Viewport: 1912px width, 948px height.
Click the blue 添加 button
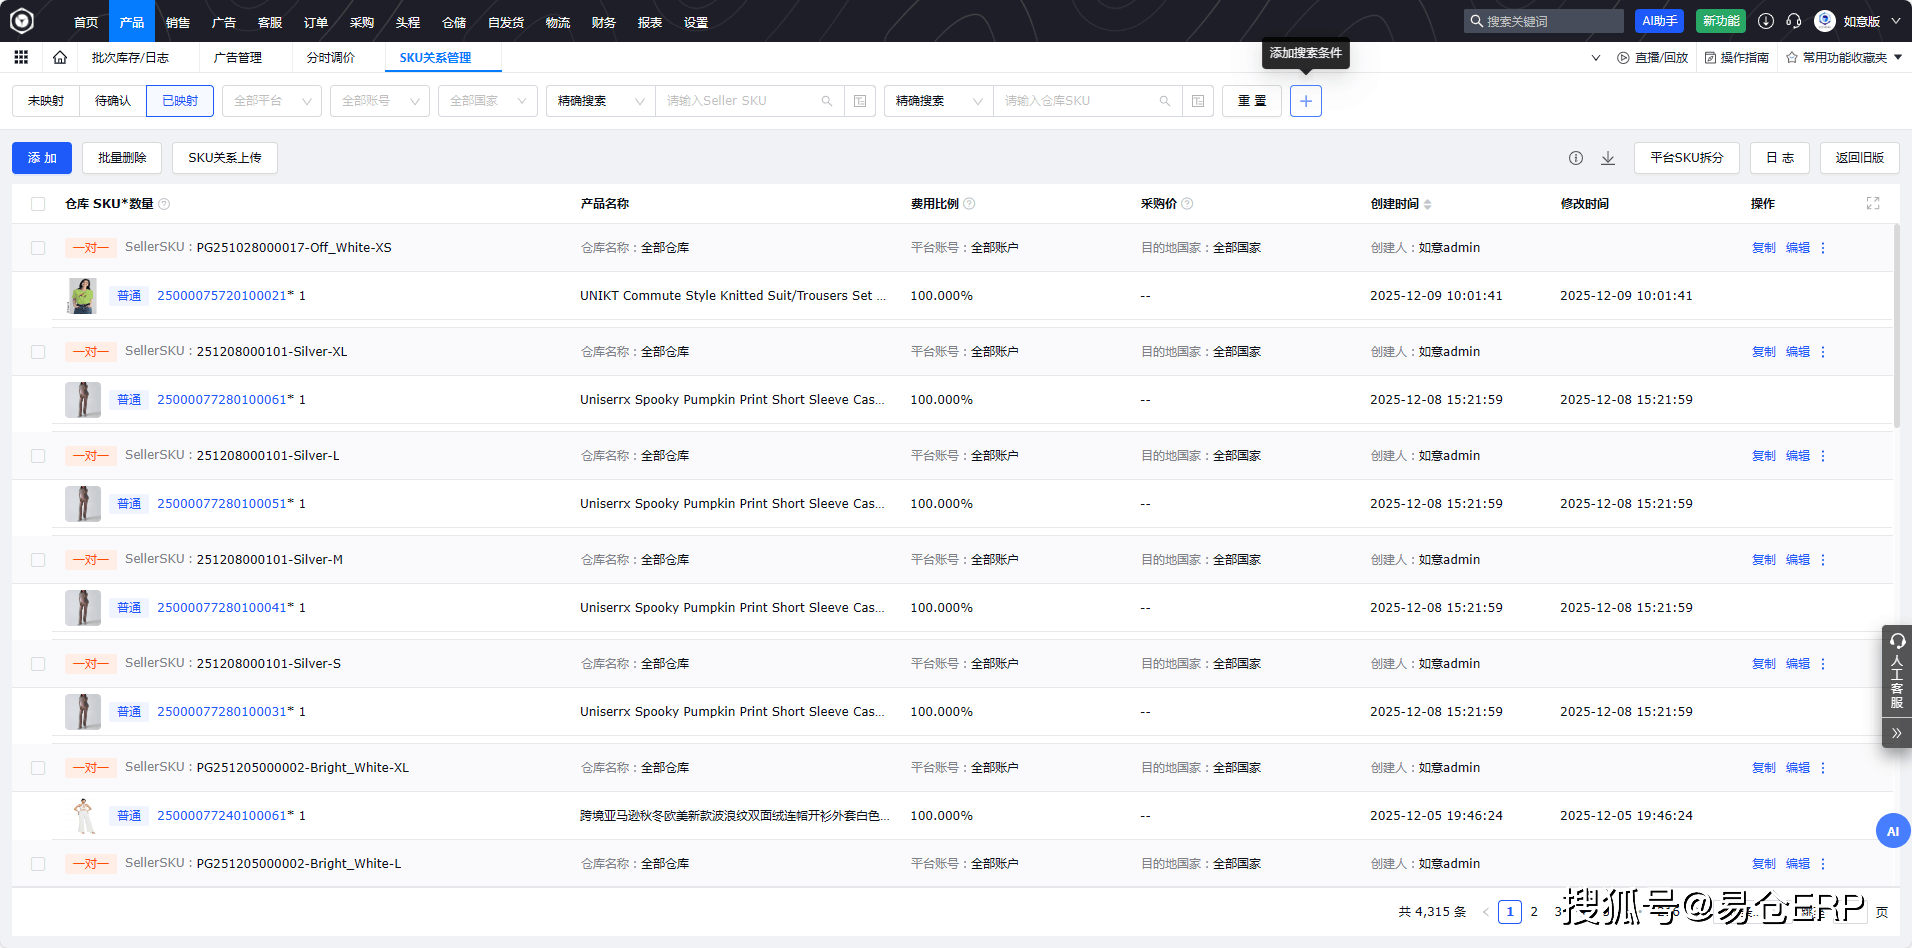[42, 158]
